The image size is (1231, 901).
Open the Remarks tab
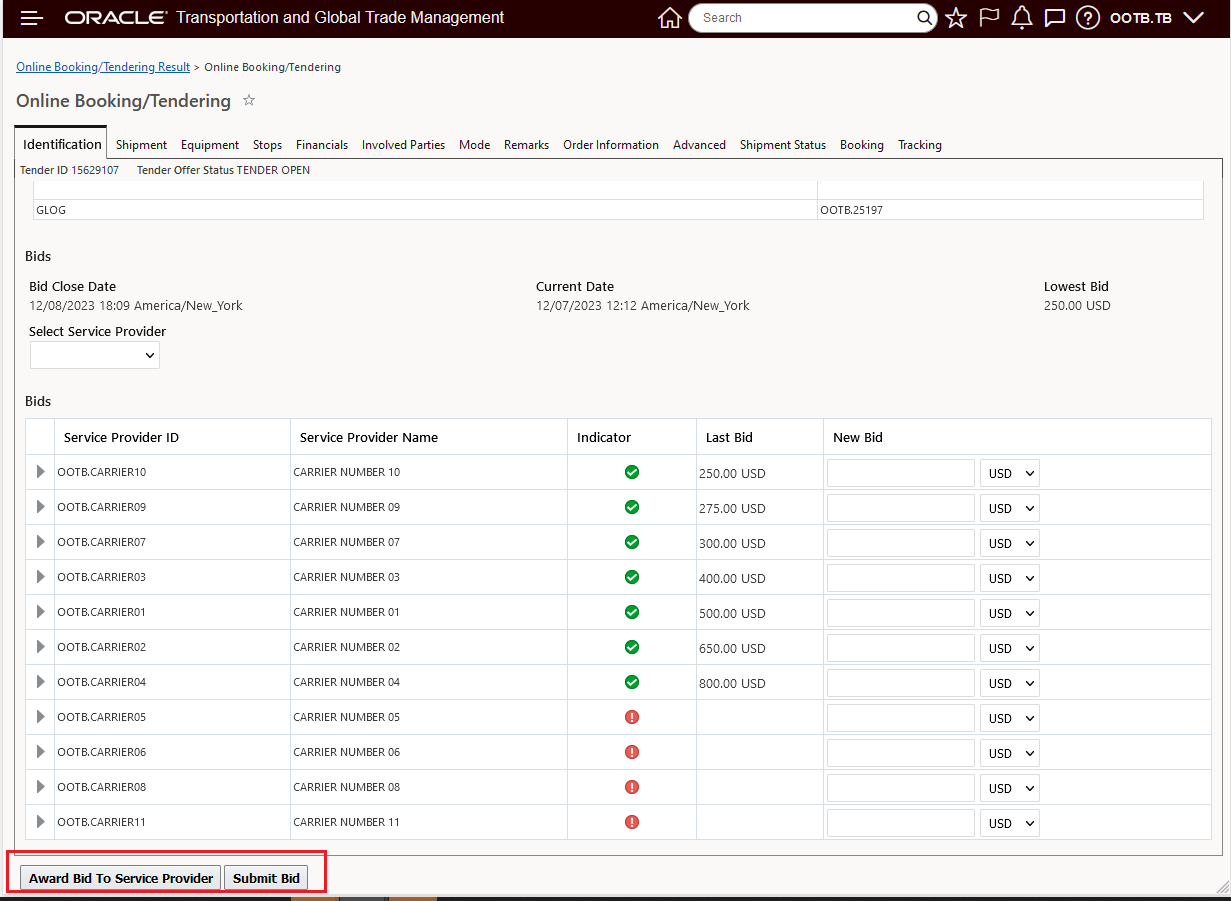(x=526, y=145)
